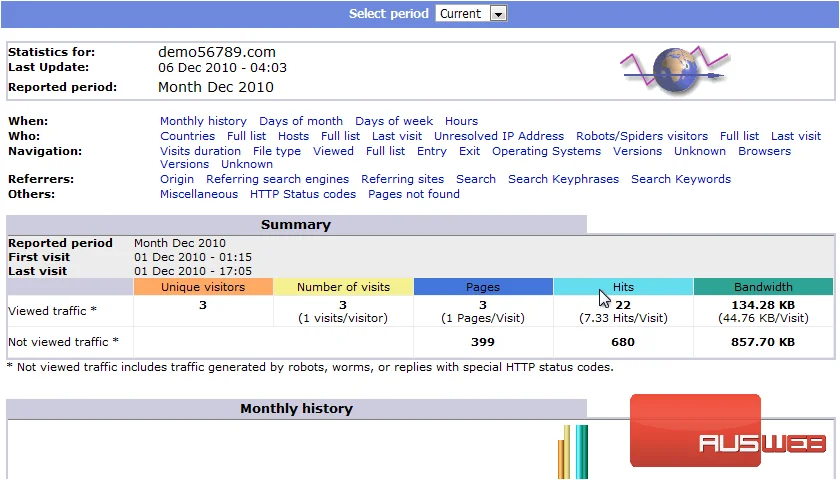840x480 pixels.
Task: Open the Full list link after Hosts
Action: click(x=340, y=136)
